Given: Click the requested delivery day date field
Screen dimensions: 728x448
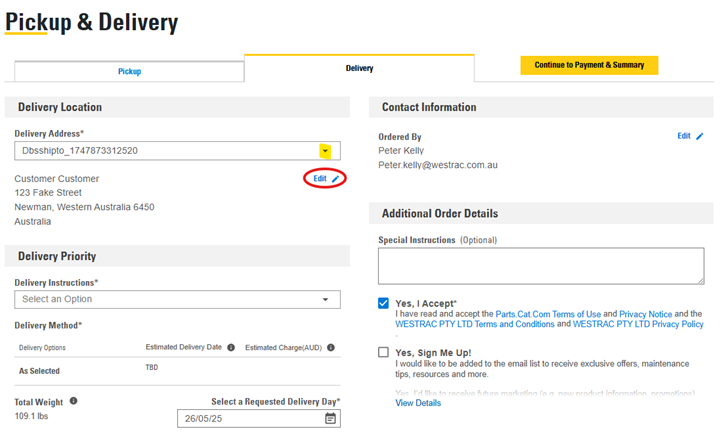Looking at the screenshot, I should (x=259, y=418).
